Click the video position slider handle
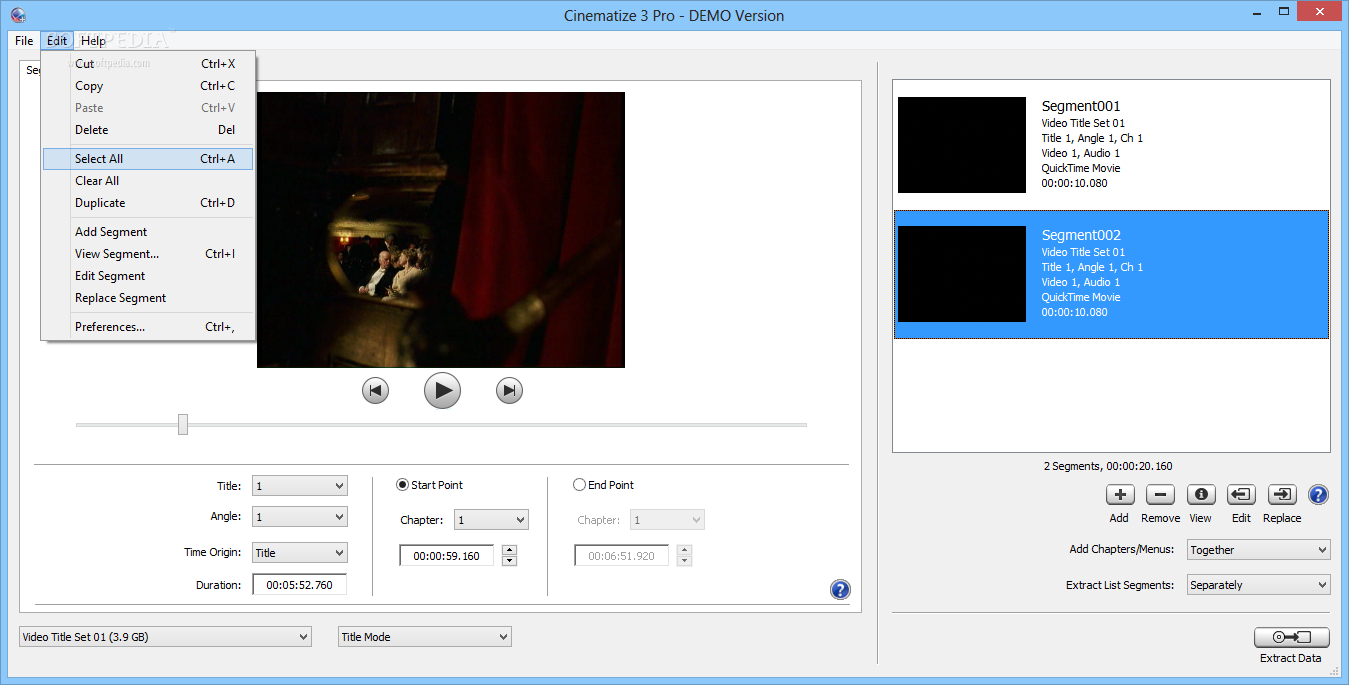The width and height of the screenshot is (1349, 685). tap(183, 424)
